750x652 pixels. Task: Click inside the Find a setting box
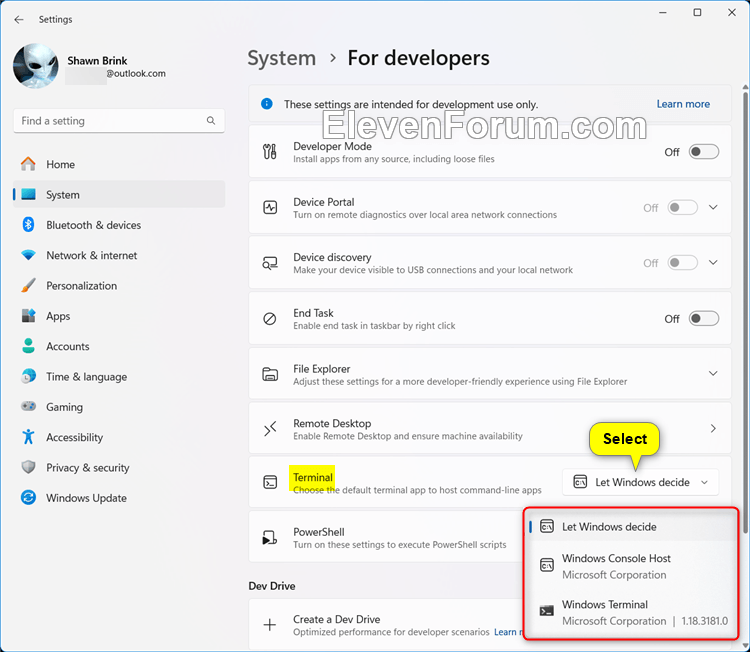coord(119,121)
